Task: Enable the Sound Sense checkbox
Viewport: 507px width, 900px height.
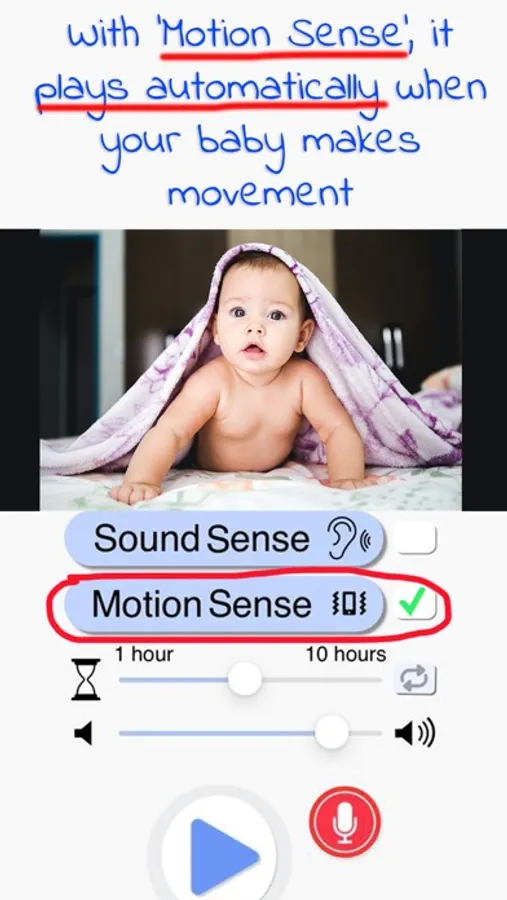Action: (416, 538)
